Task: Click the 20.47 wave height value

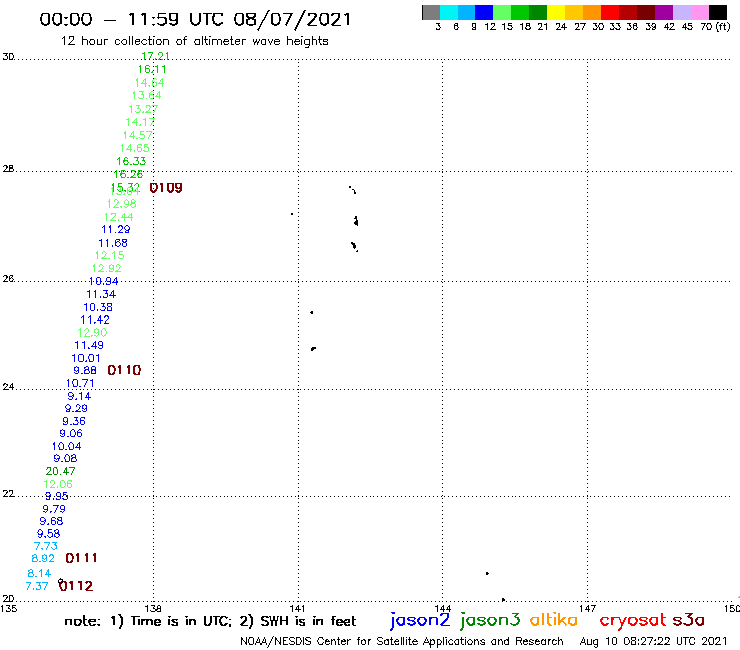Action: [x=60, y=472]
